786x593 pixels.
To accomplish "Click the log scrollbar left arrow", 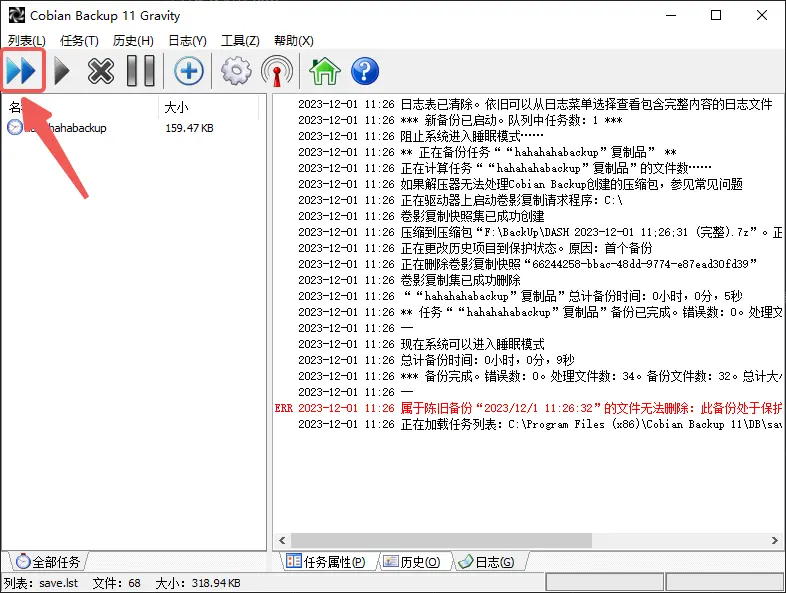I will click(282, 540).
